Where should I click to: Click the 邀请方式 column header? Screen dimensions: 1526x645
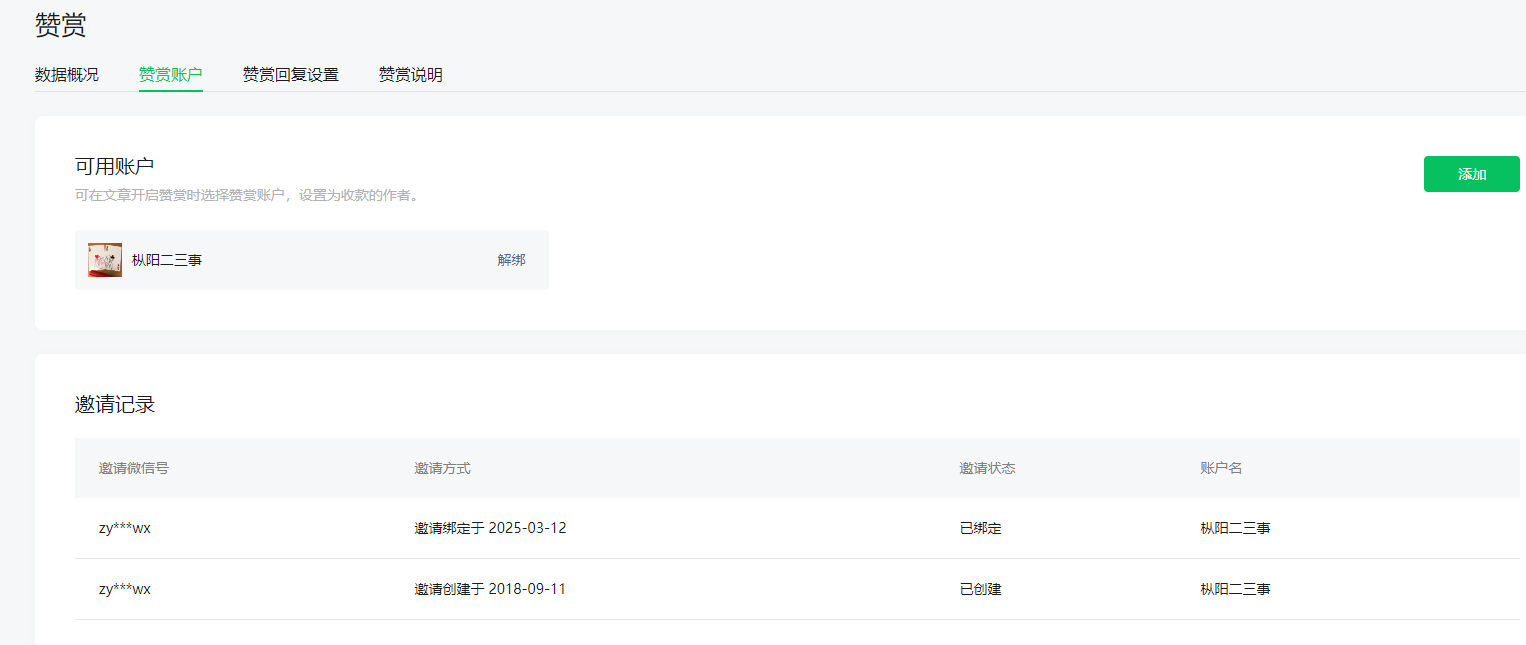(442, 468)
